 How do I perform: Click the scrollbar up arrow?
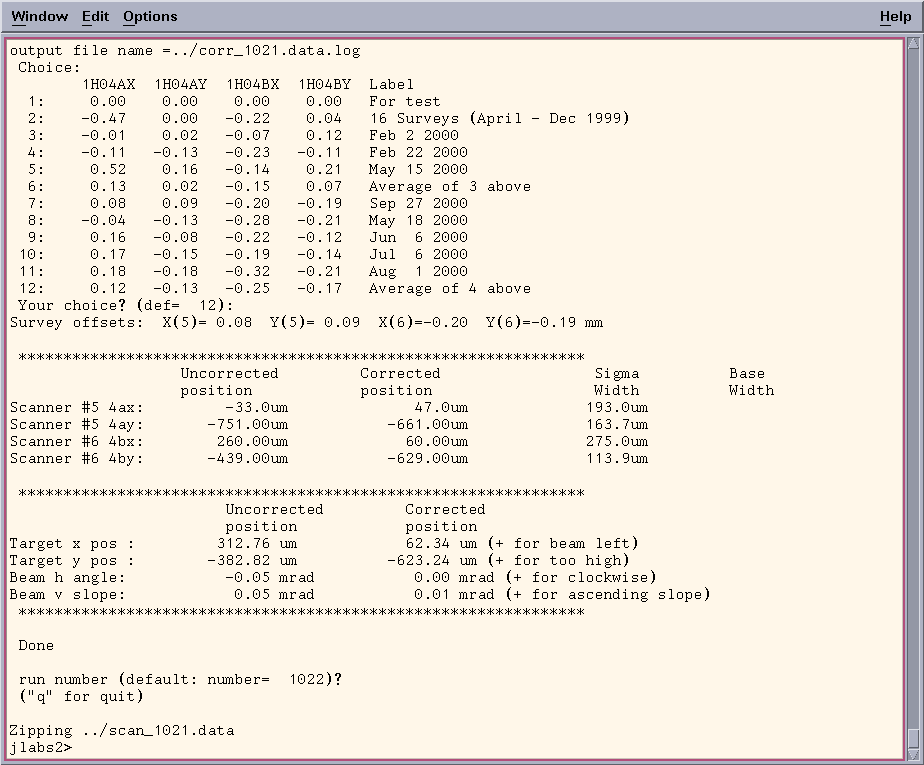coord(913,44)
